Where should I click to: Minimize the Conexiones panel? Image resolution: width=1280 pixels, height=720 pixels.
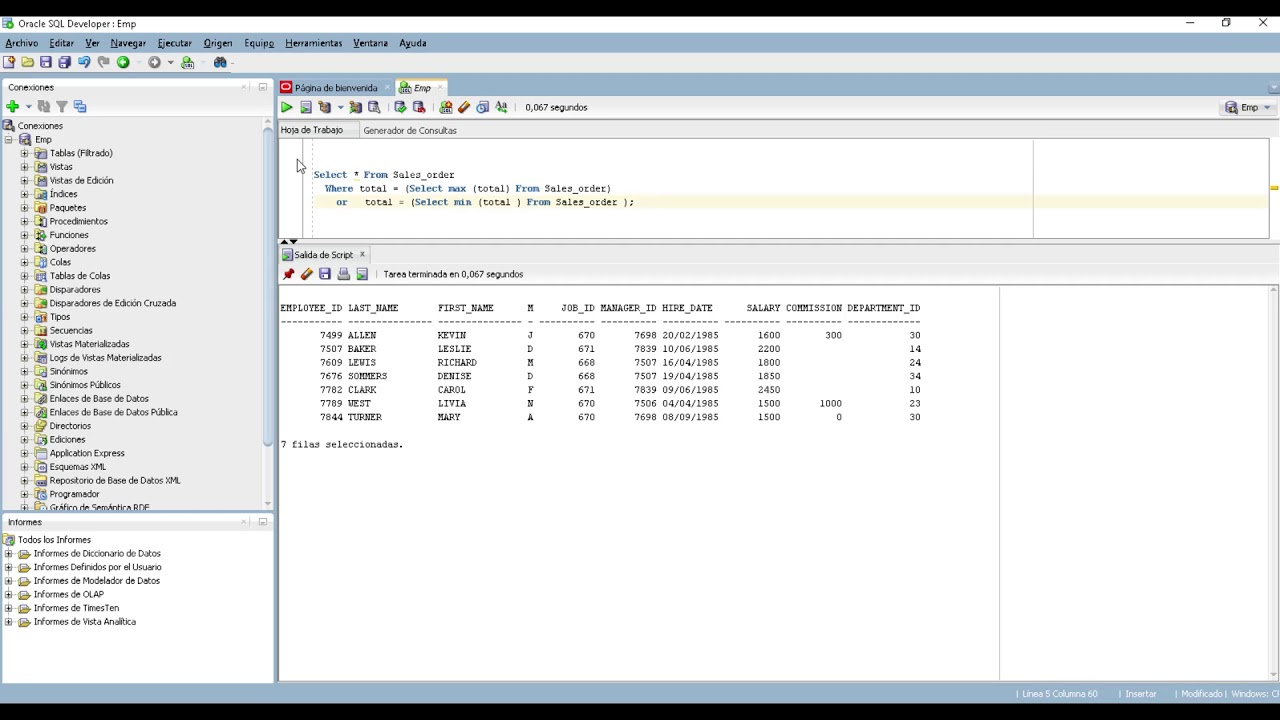pos(263,87)
